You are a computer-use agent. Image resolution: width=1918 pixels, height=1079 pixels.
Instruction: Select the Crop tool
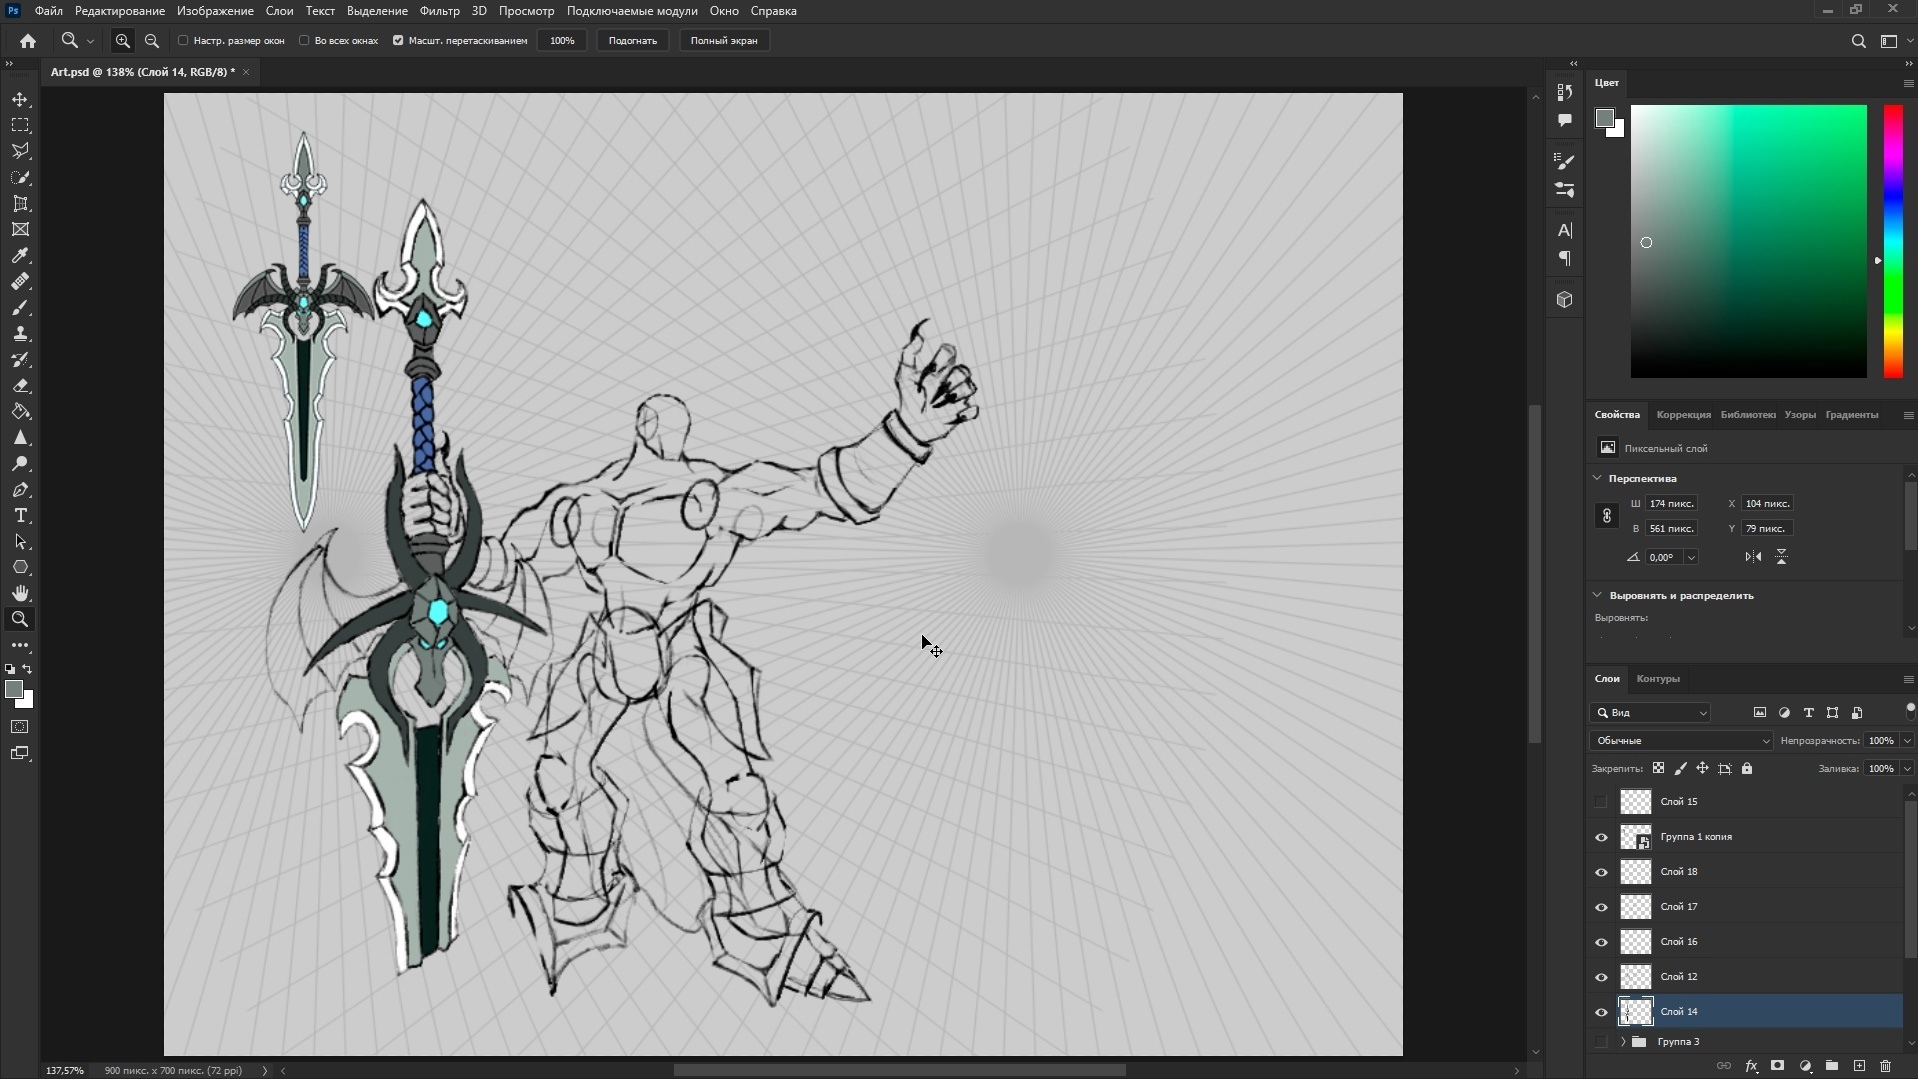tap(20, 204)
